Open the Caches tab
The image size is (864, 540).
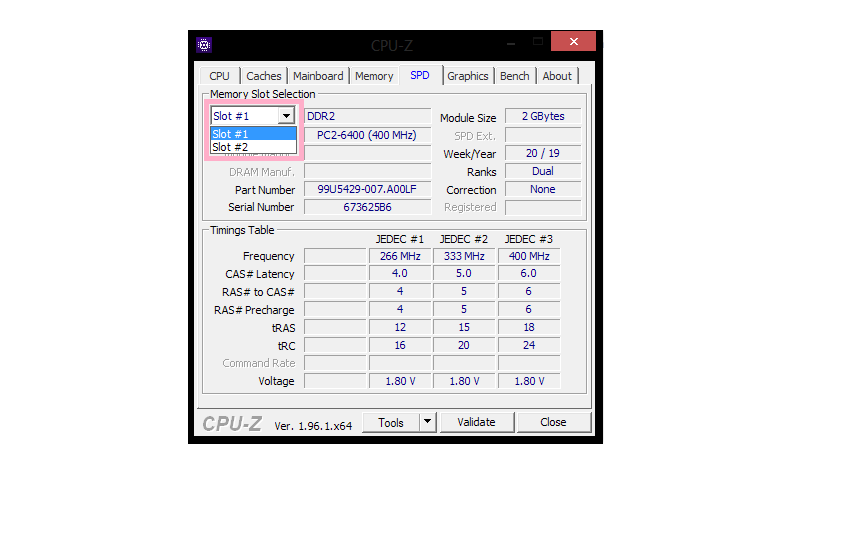click(x=263, y=76)
